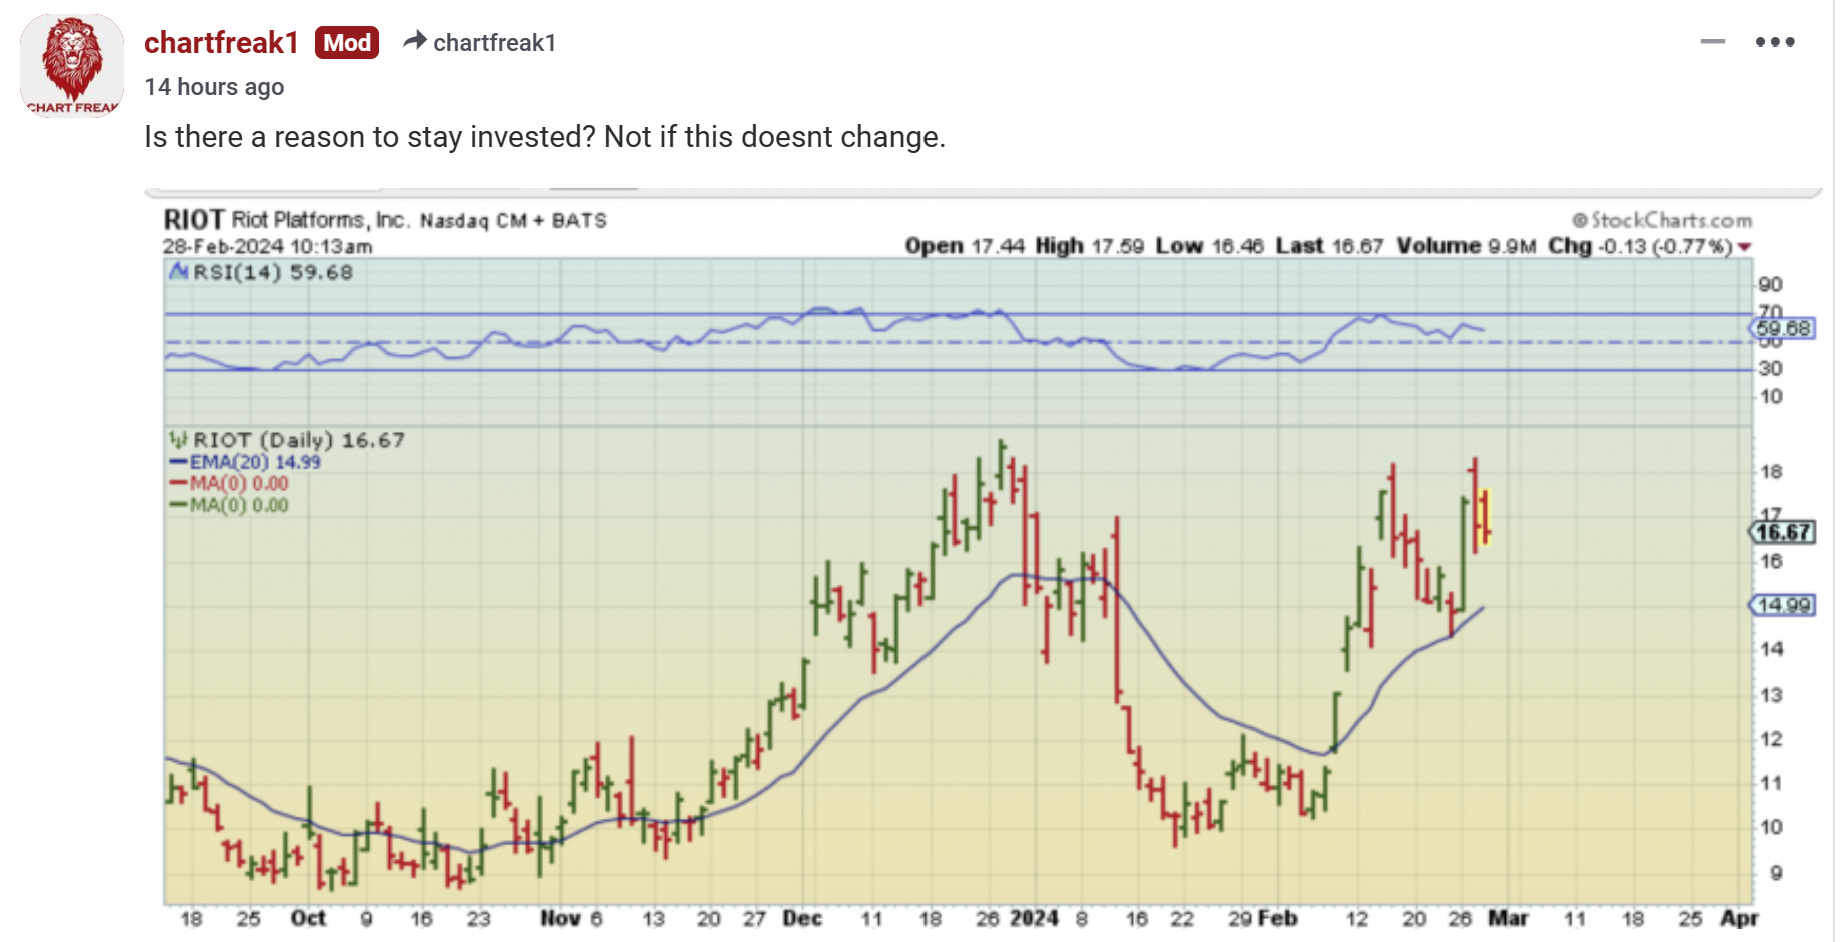The height and width of the screenshot is (942, 1842).
Task: Click the 16.67 last price axis tag
Action: coord(1784,533)
